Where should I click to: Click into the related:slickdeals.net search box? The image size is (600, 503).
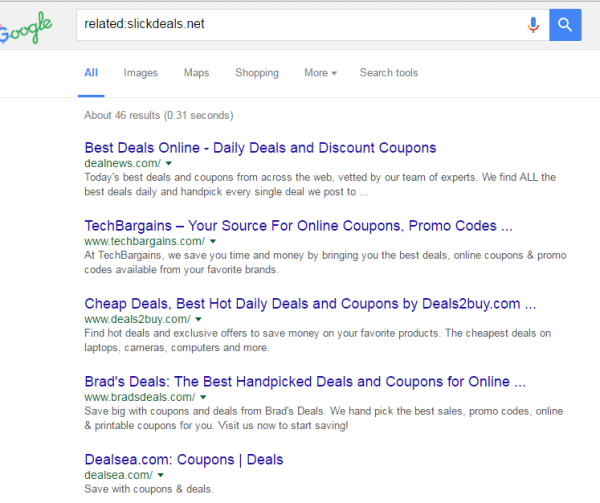point(300,25)
